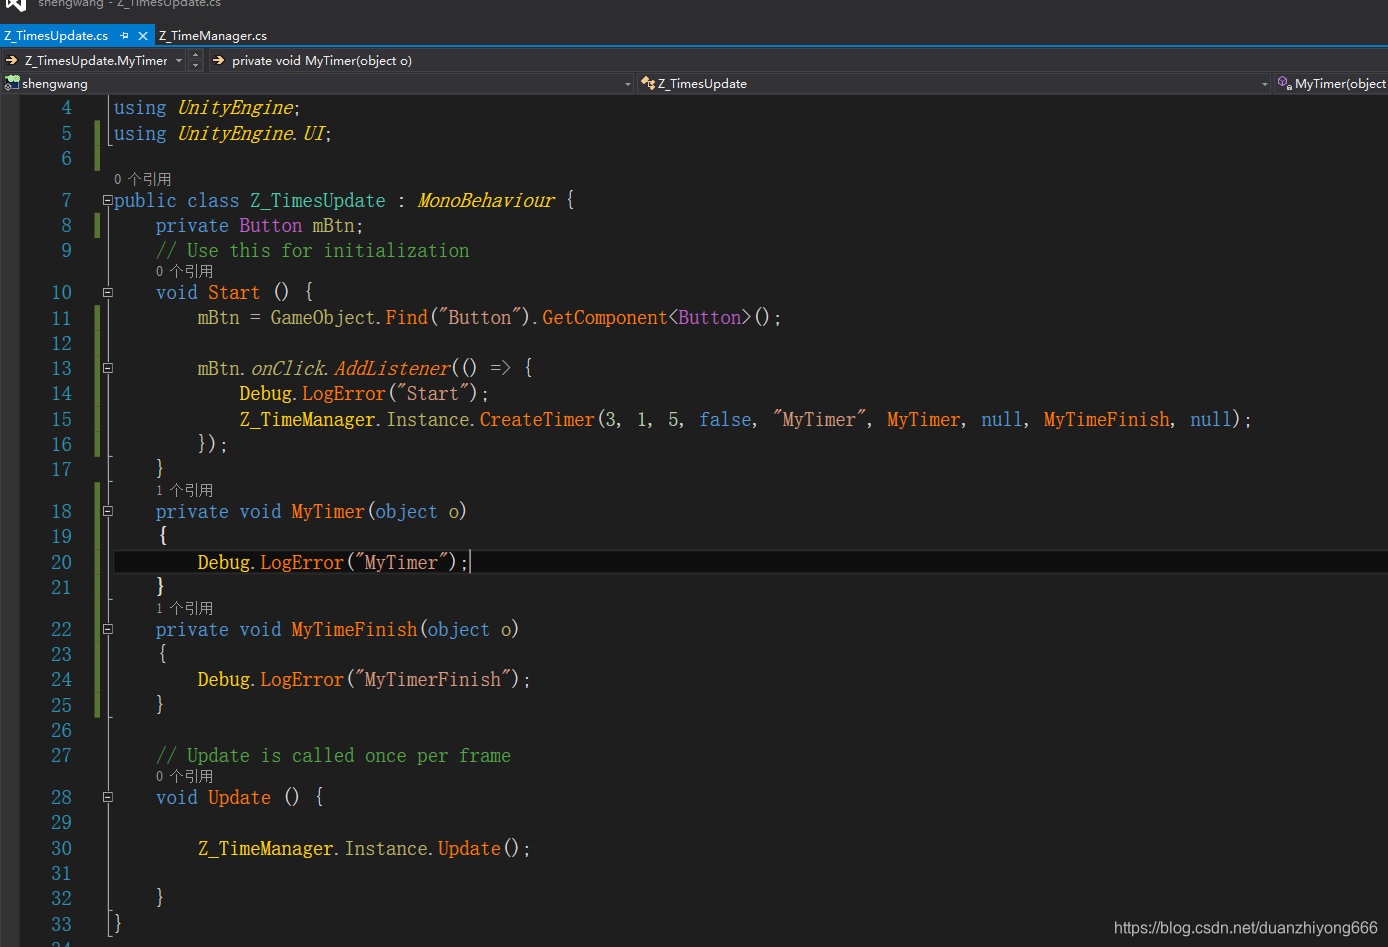Open the MyTimer(object member dropdown
Screen dimensions: 1388x947
(x=1340, y=84)
